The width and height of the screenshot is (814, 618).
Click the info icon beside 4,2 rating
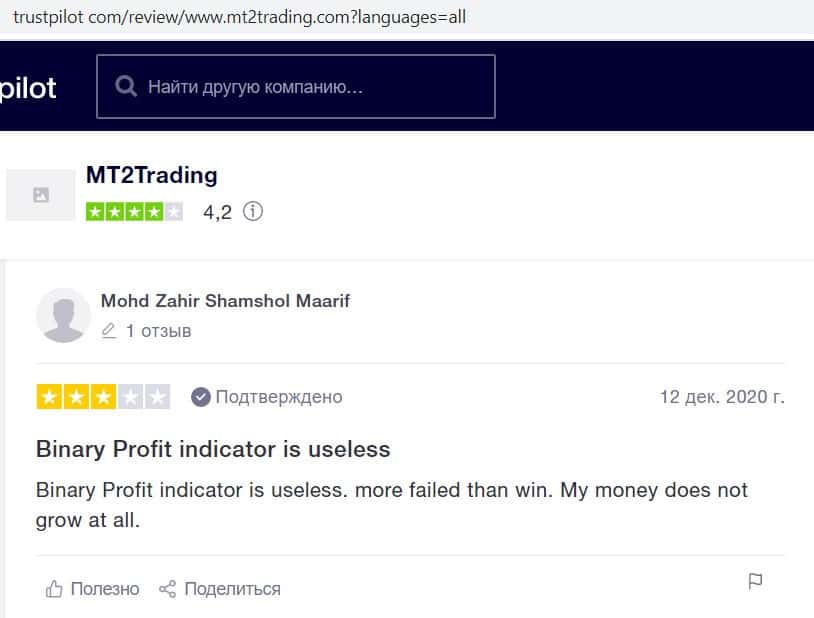[254, 212]
